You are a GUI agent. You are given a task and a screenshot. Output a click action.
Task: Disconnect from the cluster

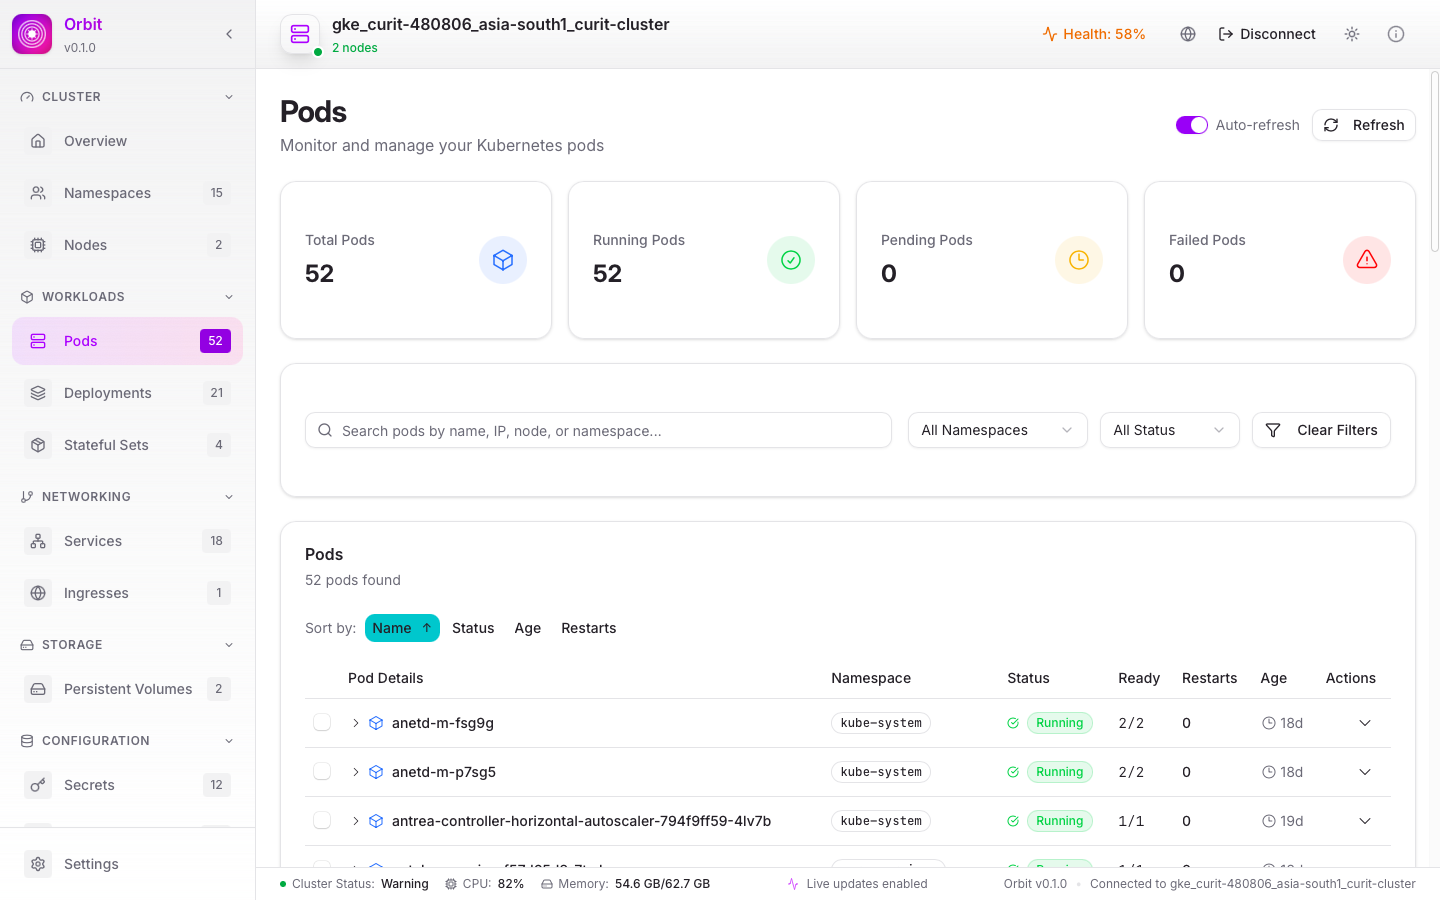1267,34
